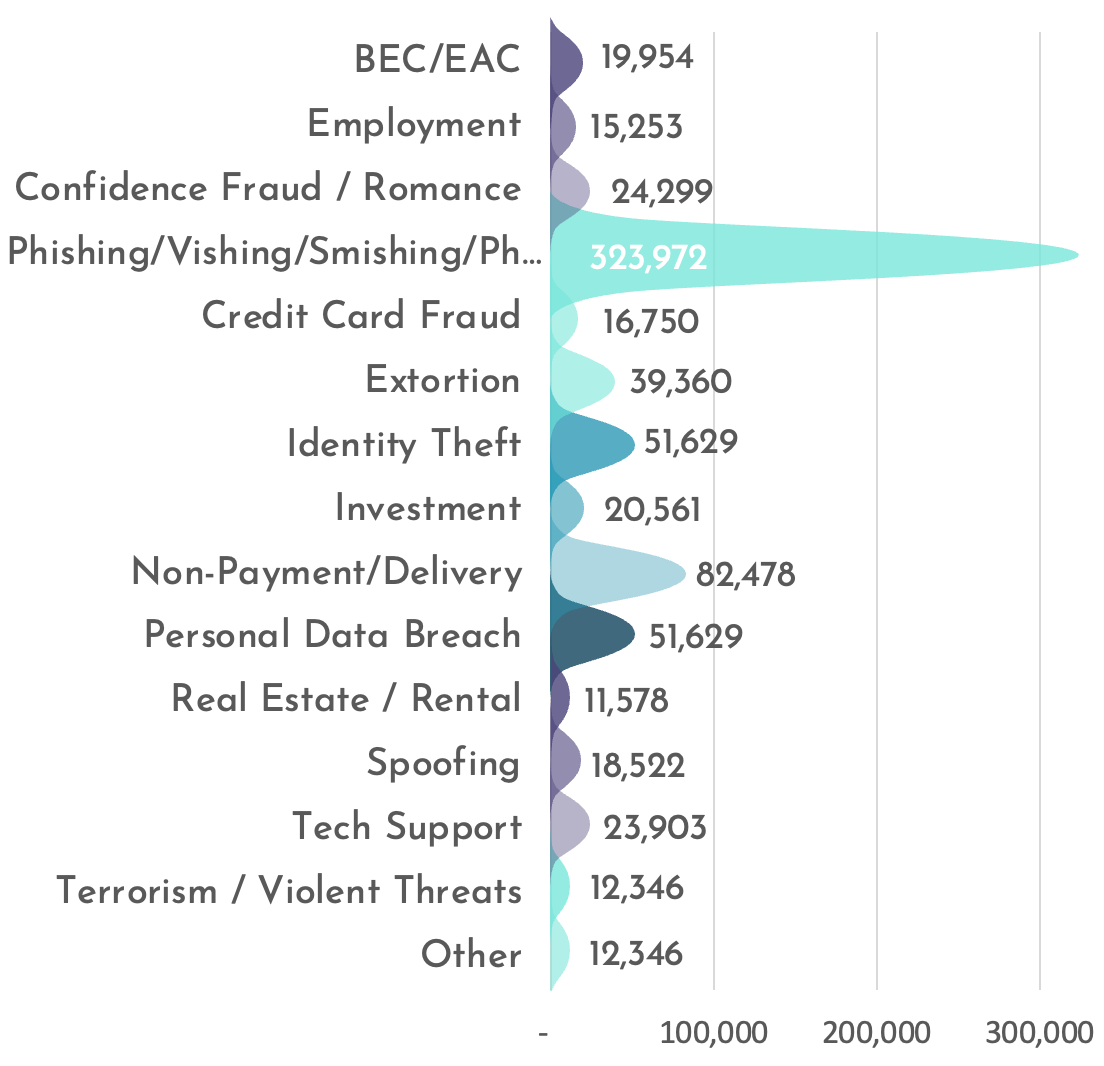Select the Extortion category label
The width and height of the screenshot is (1104, 1066).
tap(442, 380)
